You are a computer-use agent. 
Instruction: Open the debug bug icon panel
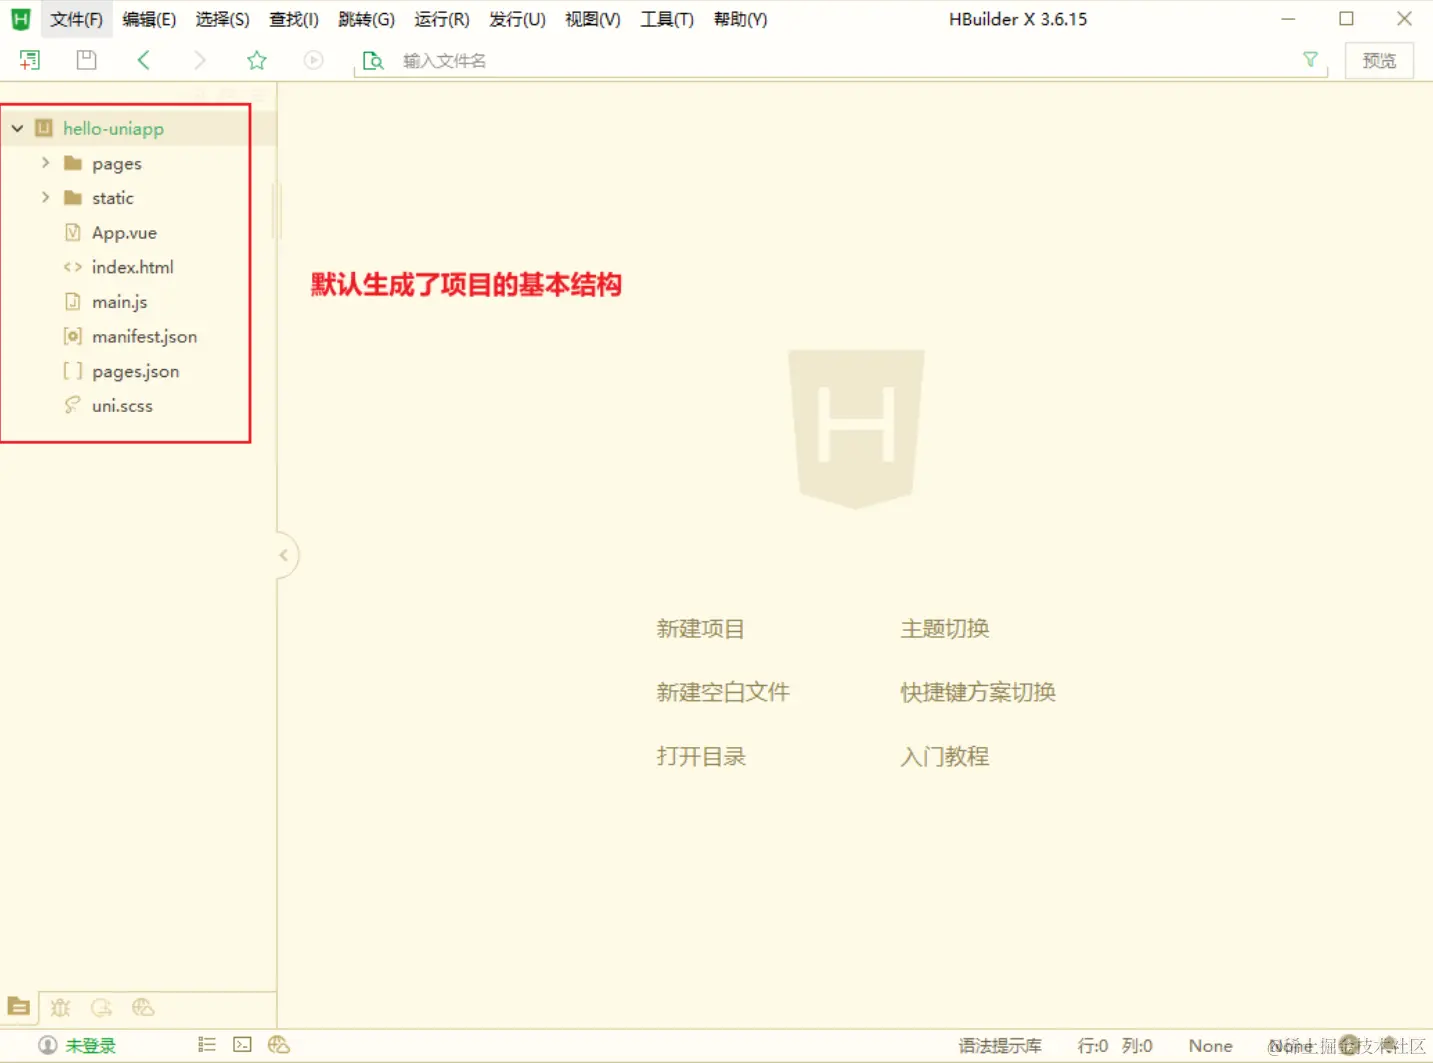(61, 1007)
